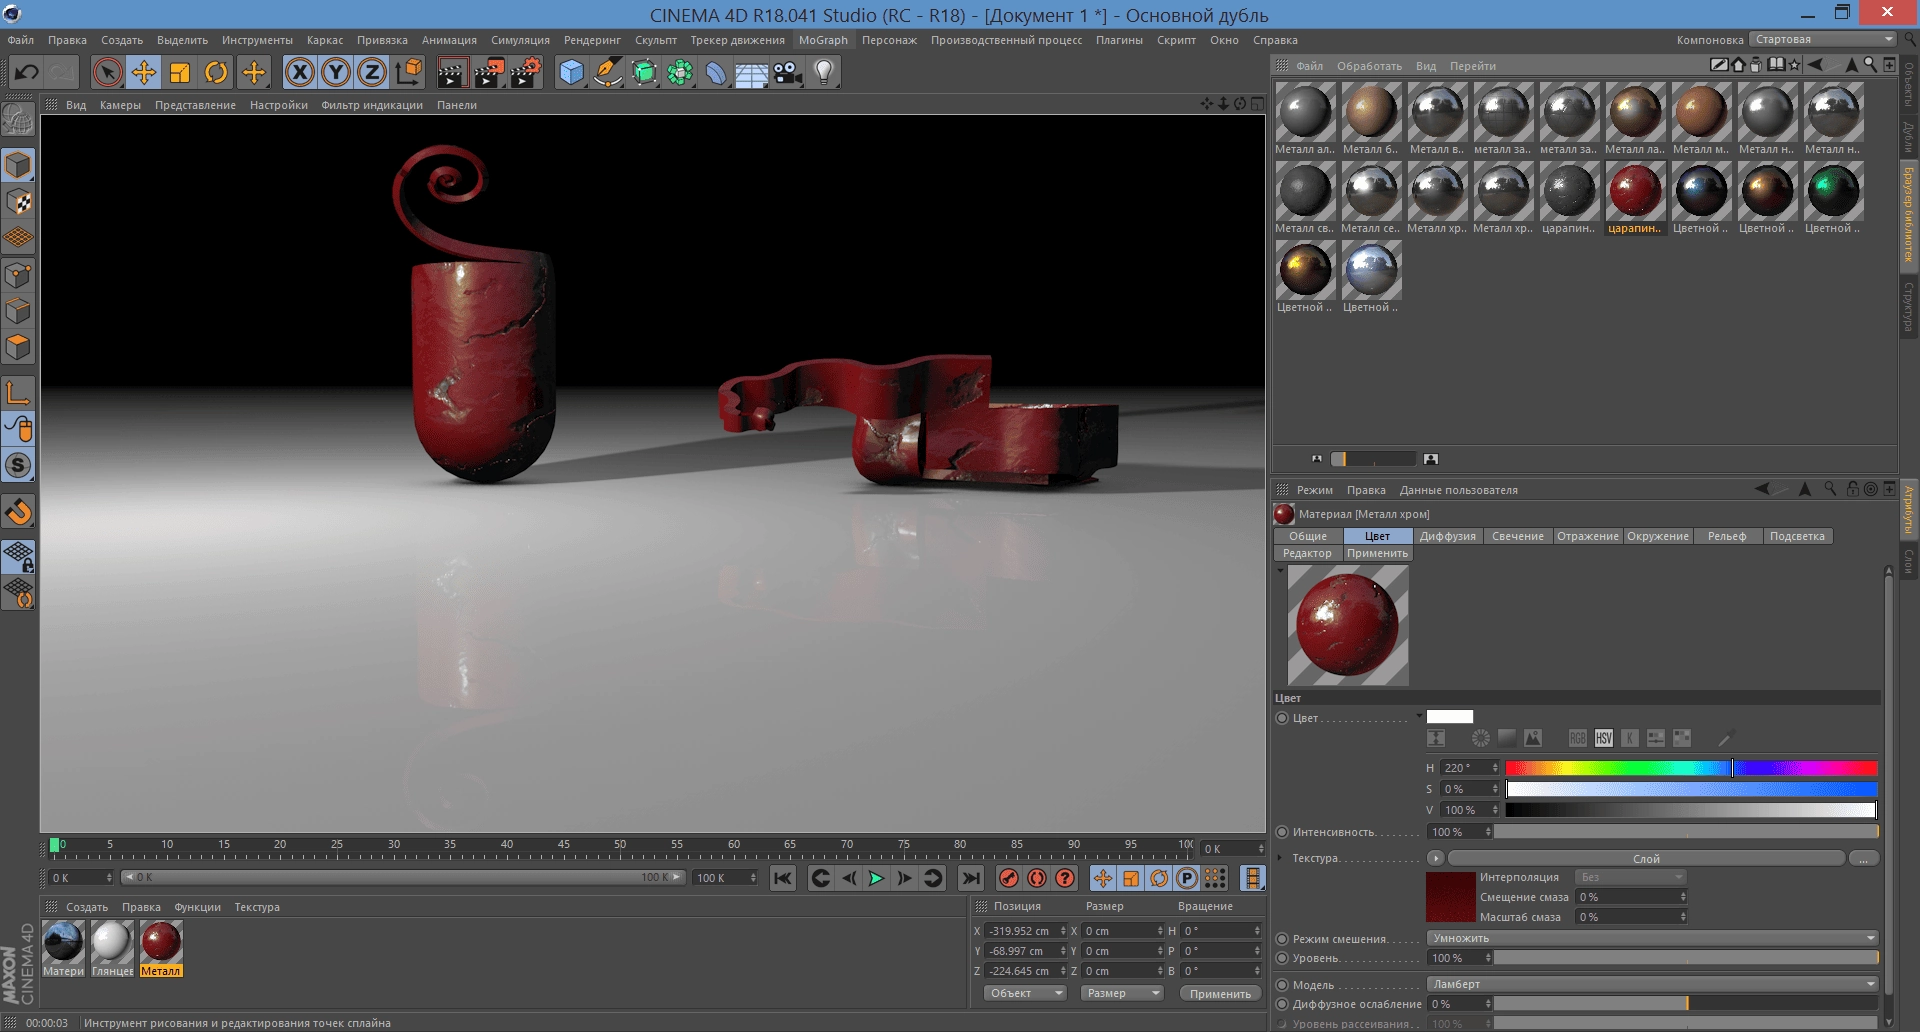Toggle Autokeying red circle button
The width and height of the screenshot is (1920, 1032).
pyautogui.click(x=1037, y=878)
